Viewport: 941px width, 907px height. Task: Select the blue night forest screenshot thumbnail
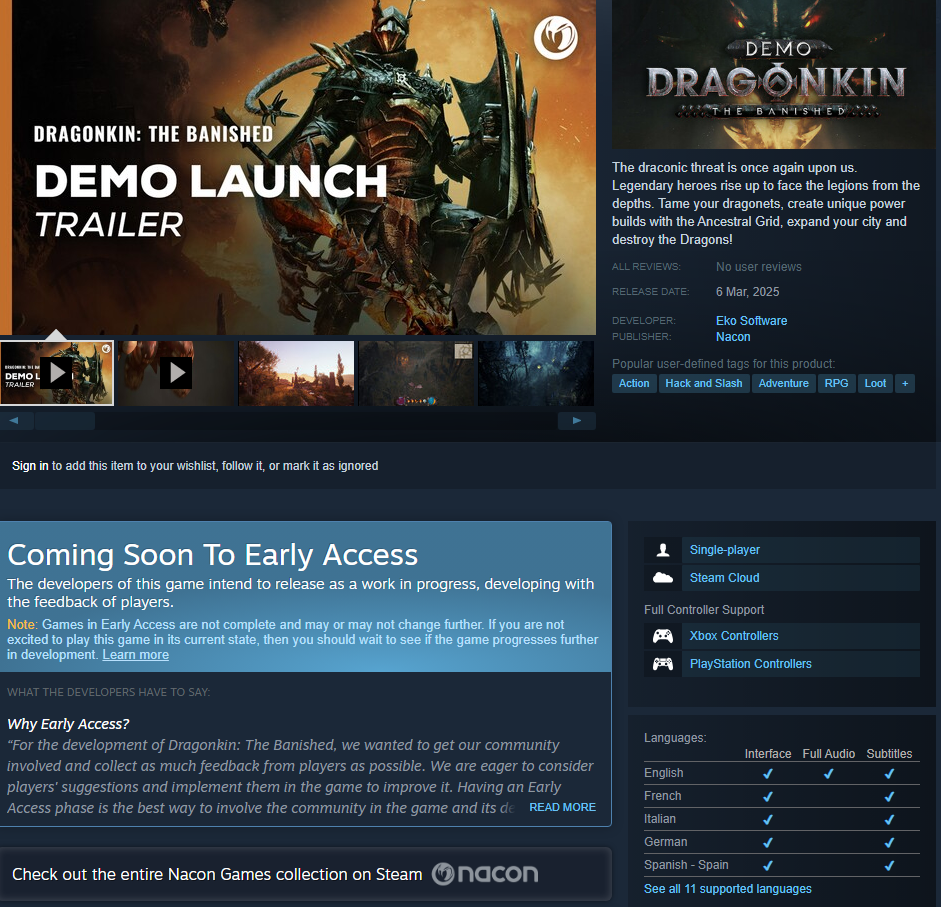click(x=536, y=373)
